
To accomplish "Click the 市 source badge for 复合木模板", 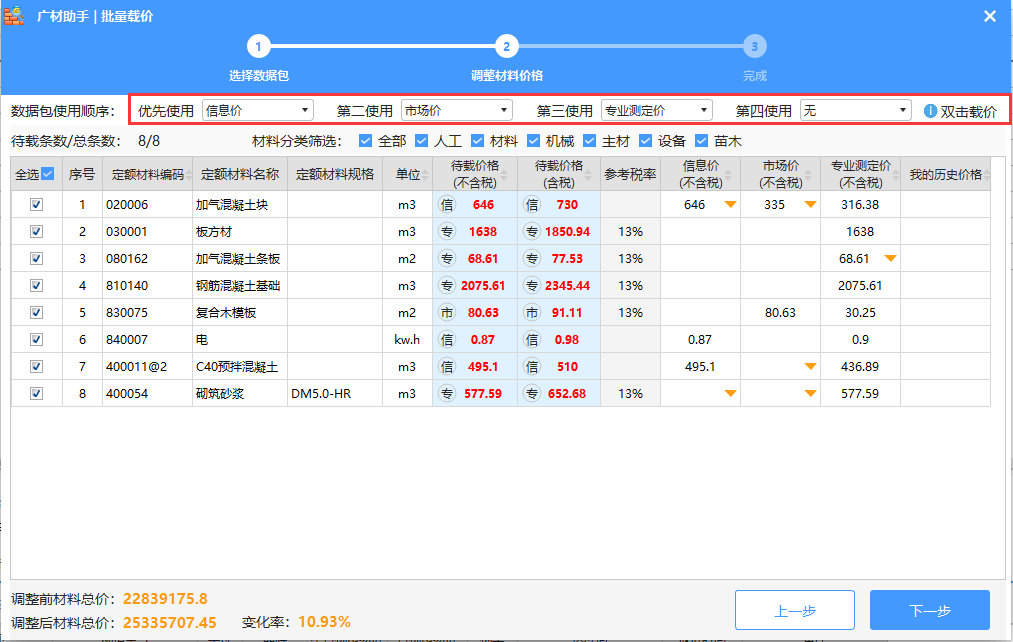I will click(447, 313).
